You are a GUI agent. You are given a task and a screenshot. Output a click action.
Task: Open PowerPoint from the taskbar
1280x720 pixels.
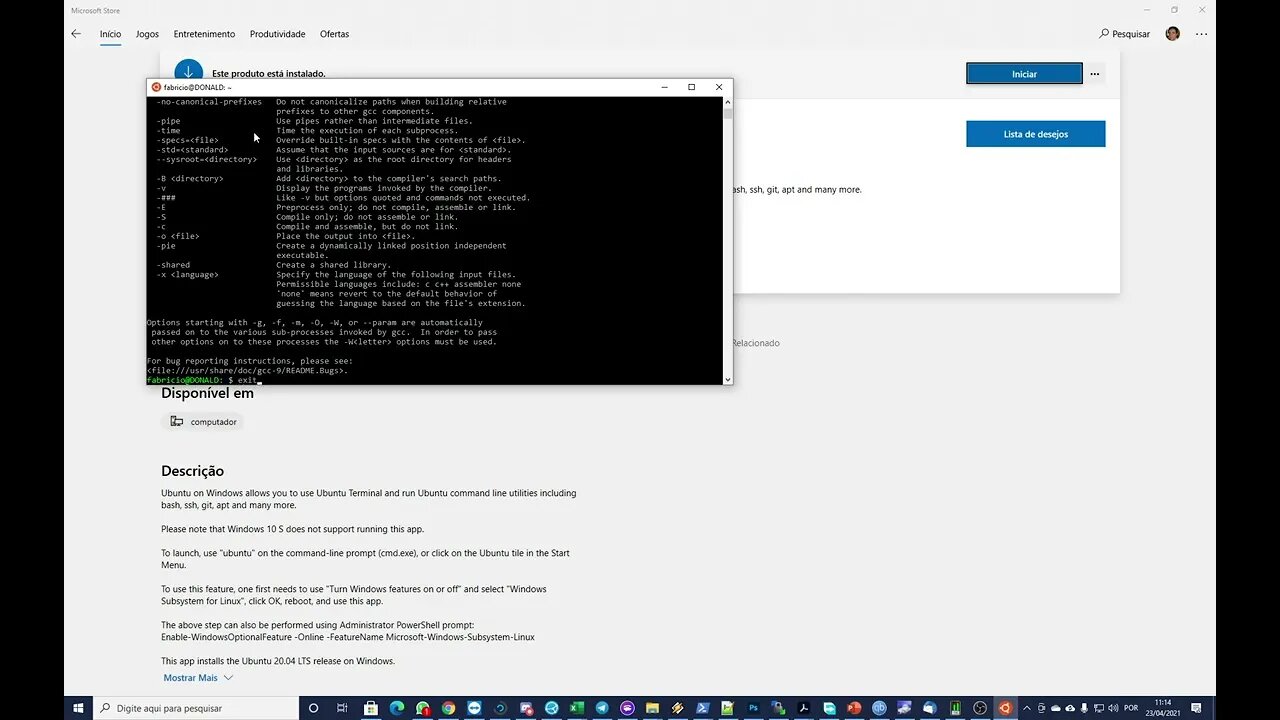click(x=854, y=708)
